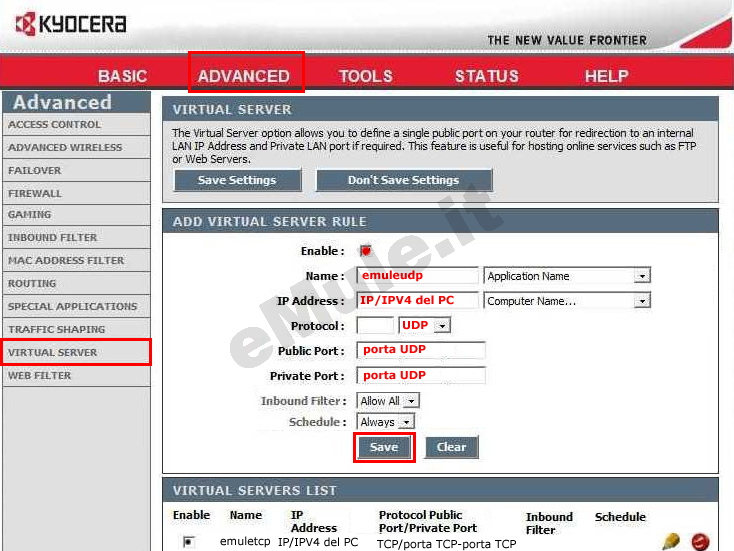Screen dimensions: 734x551
Task: Toggle the emuletcp row enable checkbox
Action: tap(189, 542)
